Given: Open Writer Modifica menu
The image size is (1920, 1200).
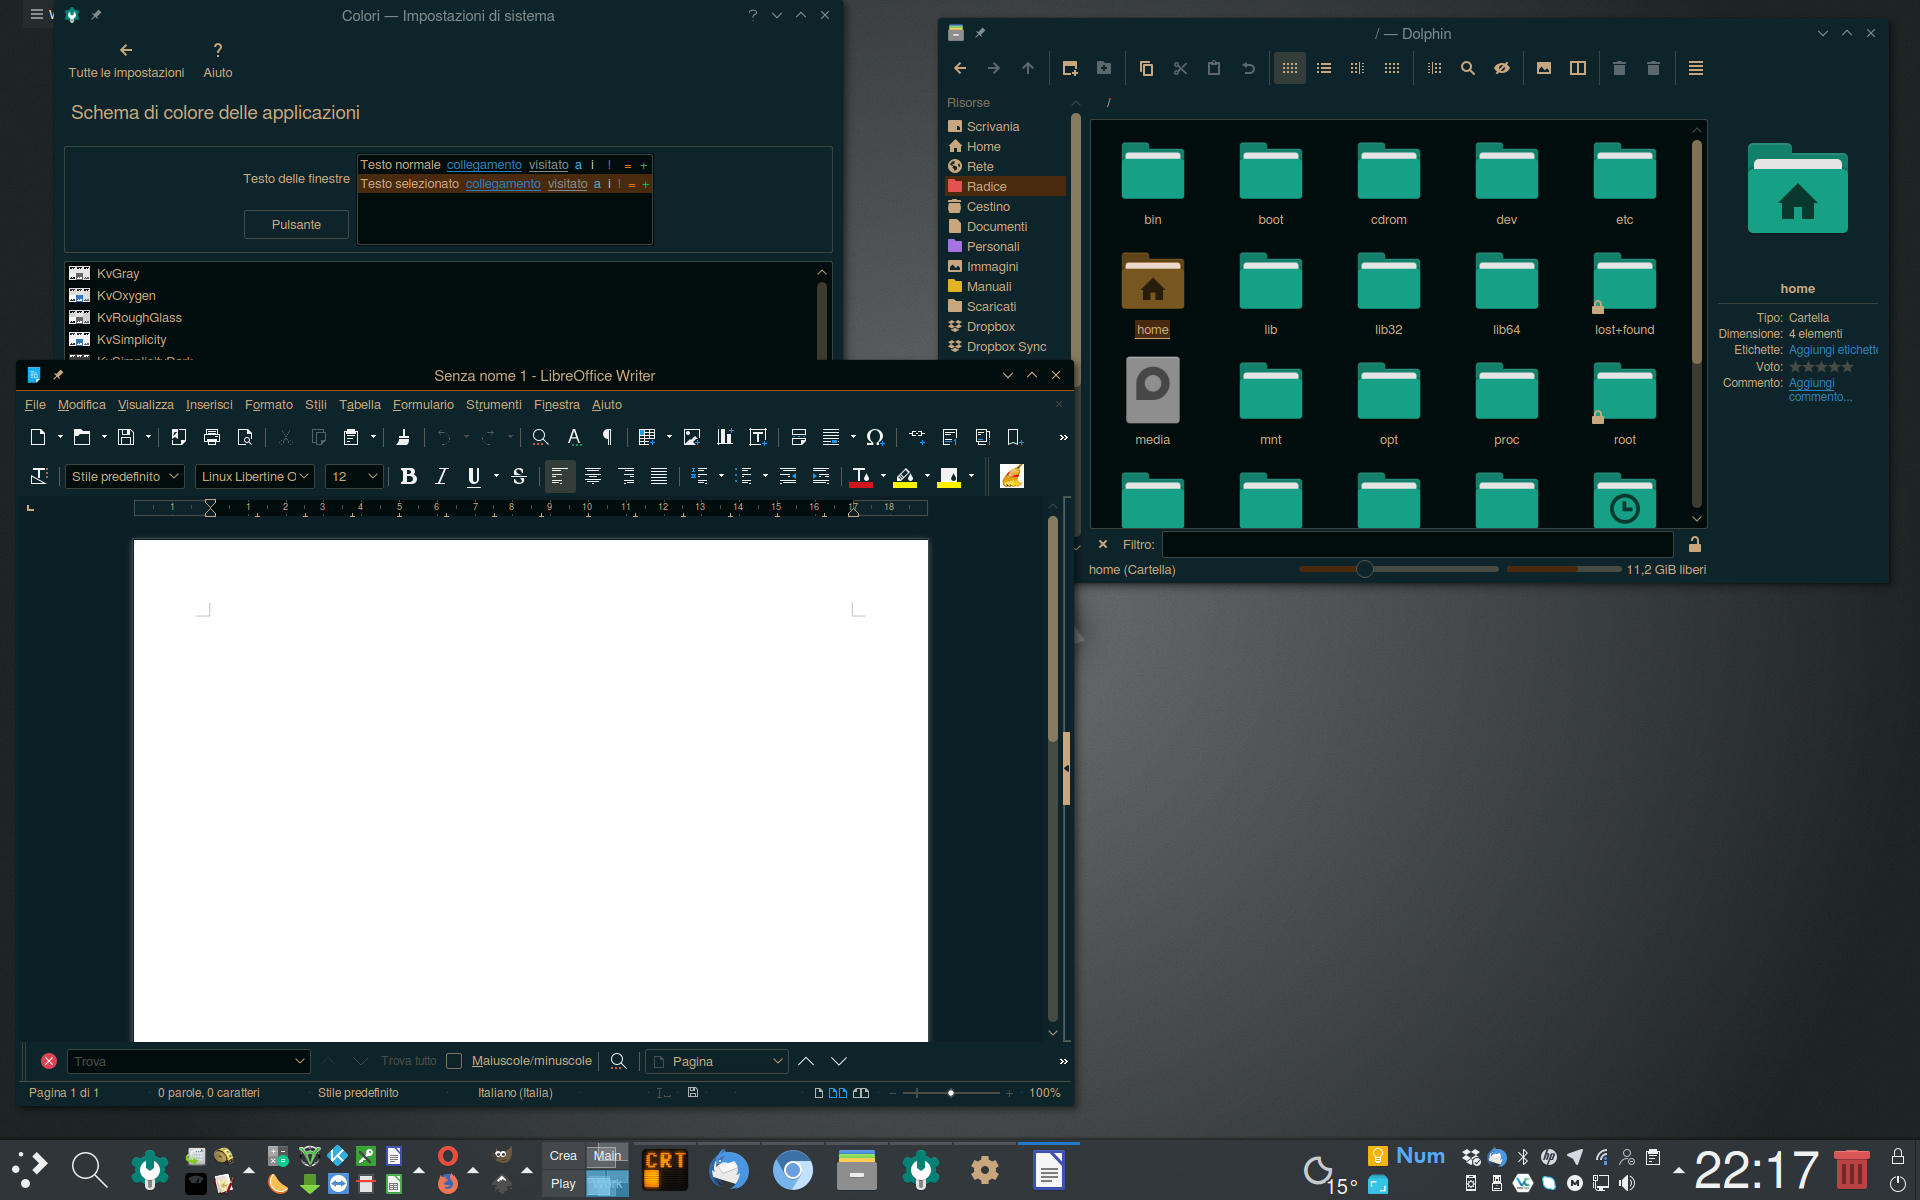Looking at the screenshot, I should (x=82, y=405).
